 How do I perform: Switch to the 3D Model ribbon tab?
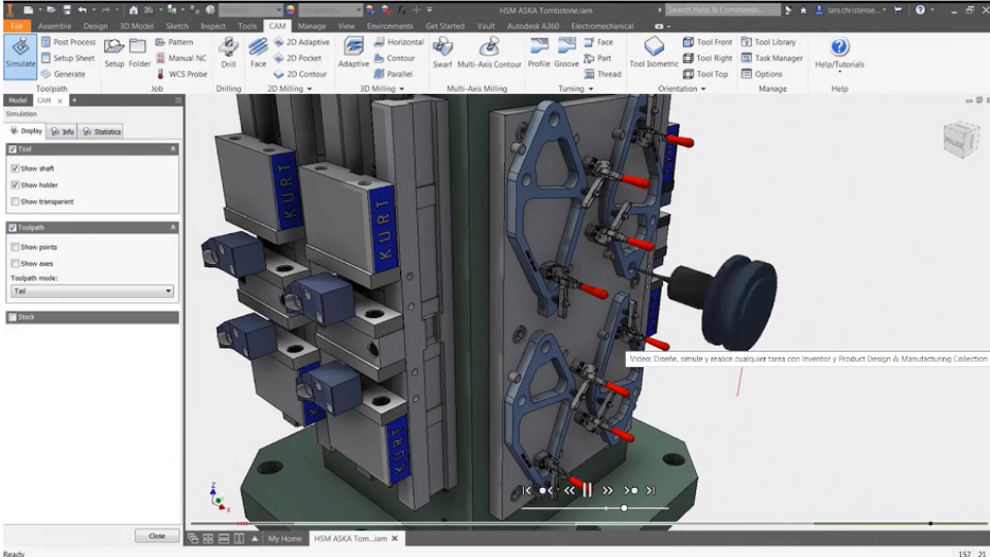click(x=136, y=26)
